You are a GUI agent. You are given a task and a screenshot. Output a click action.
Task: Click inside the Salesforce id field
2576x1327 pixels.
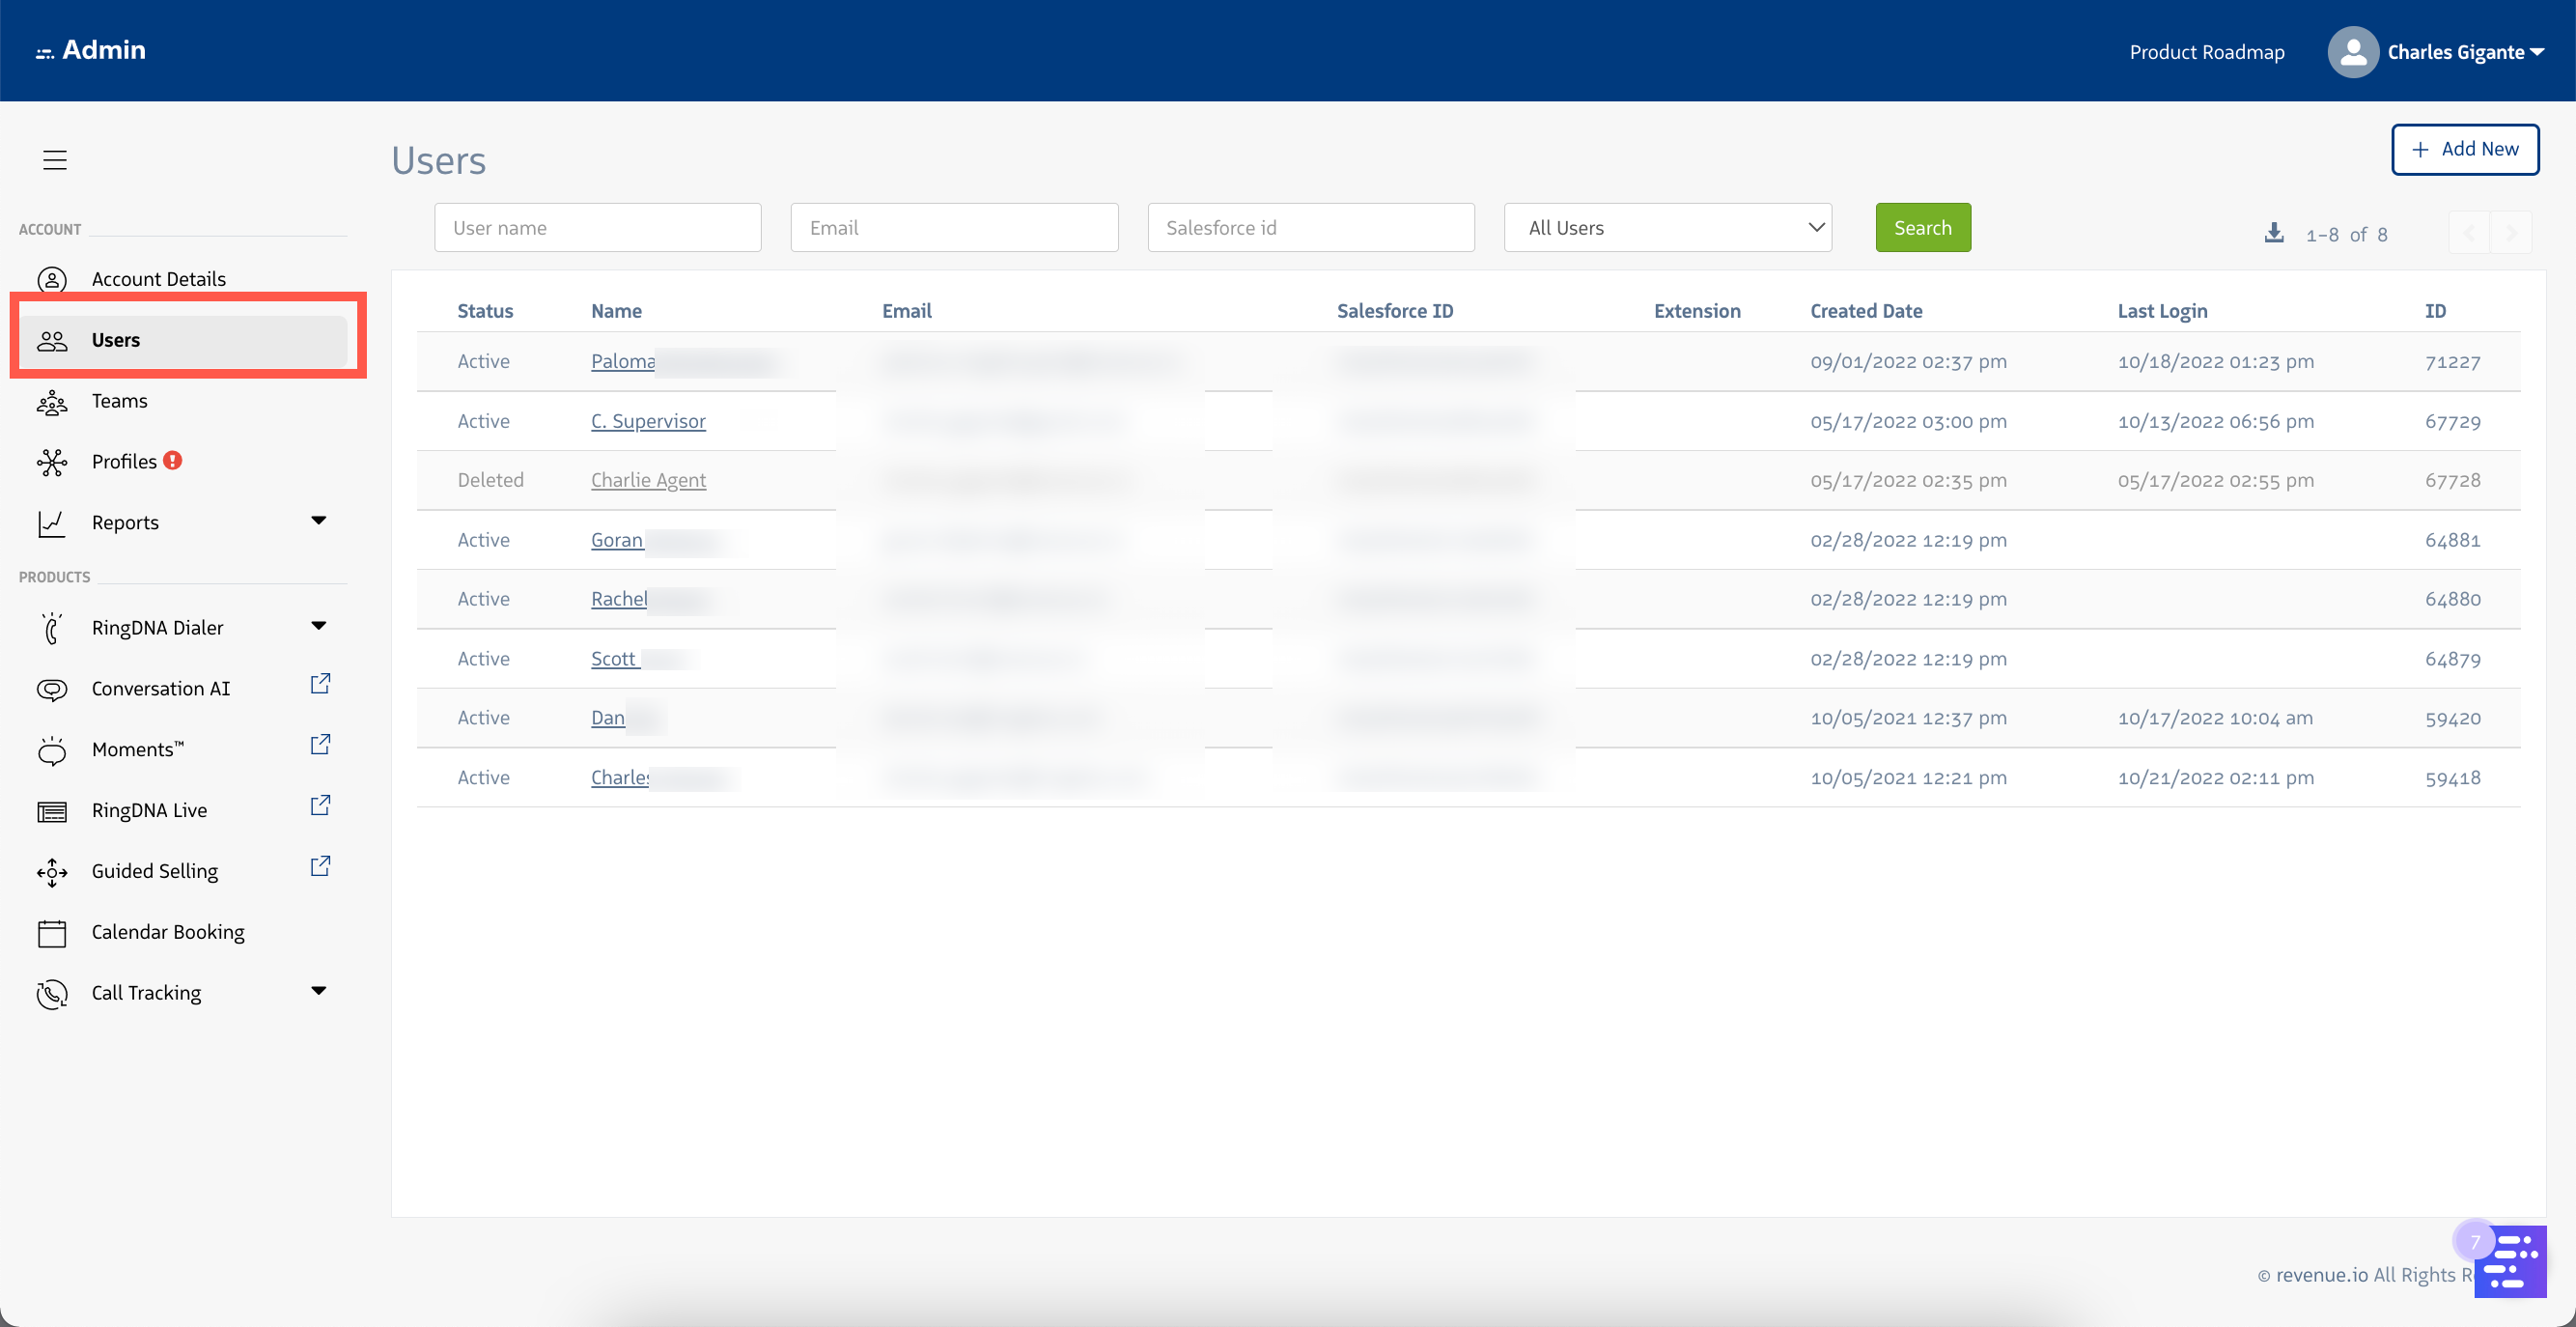1310,227
